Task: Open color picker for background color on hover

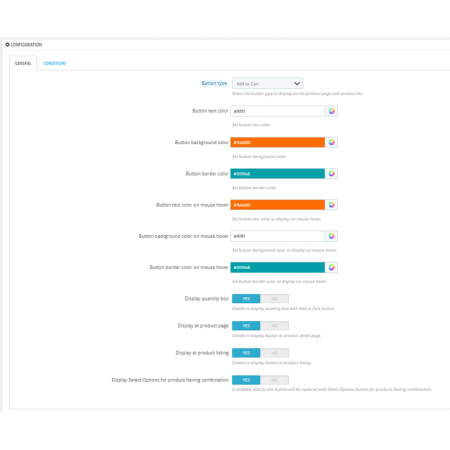Action: 331,236
